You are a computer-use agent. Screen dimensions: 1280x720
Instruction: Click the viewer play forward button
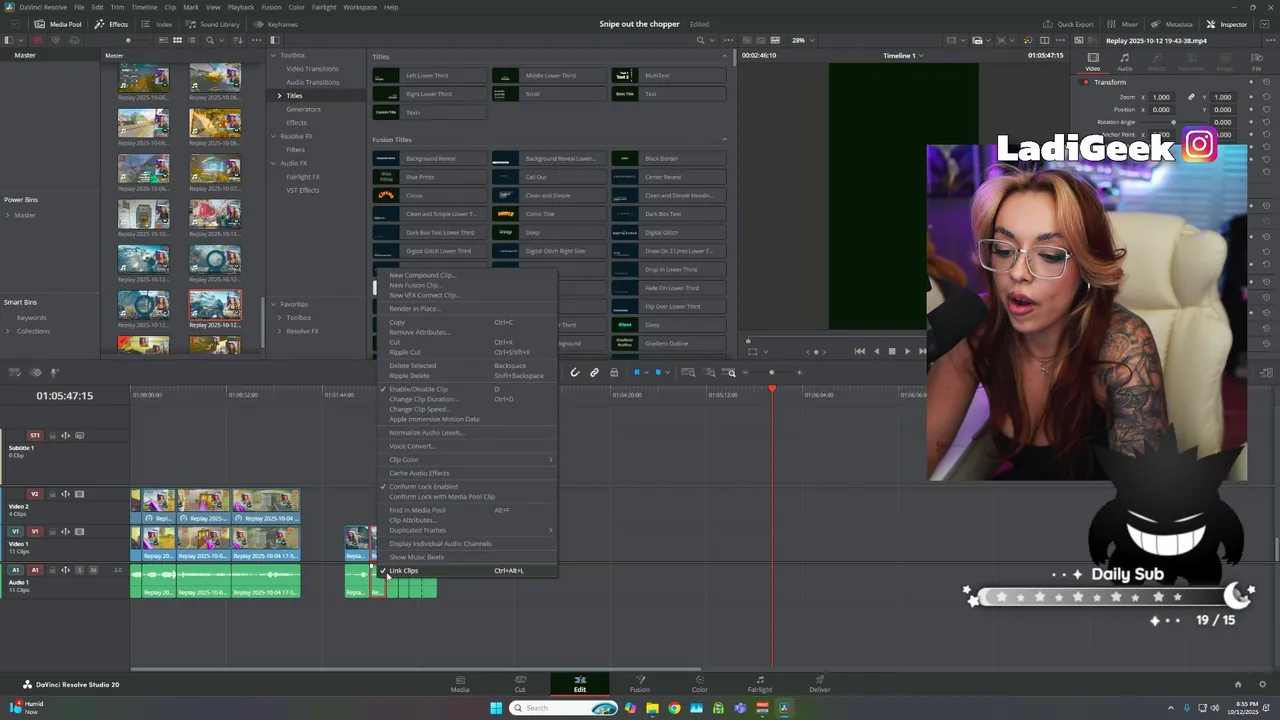[x=907, y=351]
